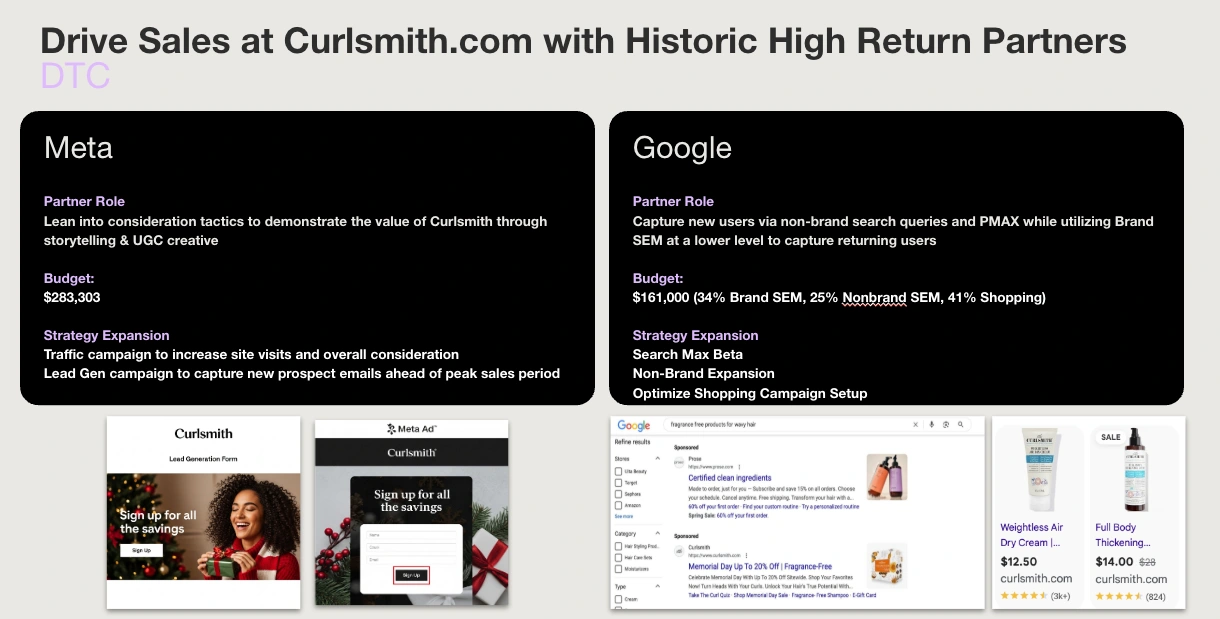Click the Email field in Meta Ad form
The height and width of the screenshot is (619, 1220).
coord(411,560)
